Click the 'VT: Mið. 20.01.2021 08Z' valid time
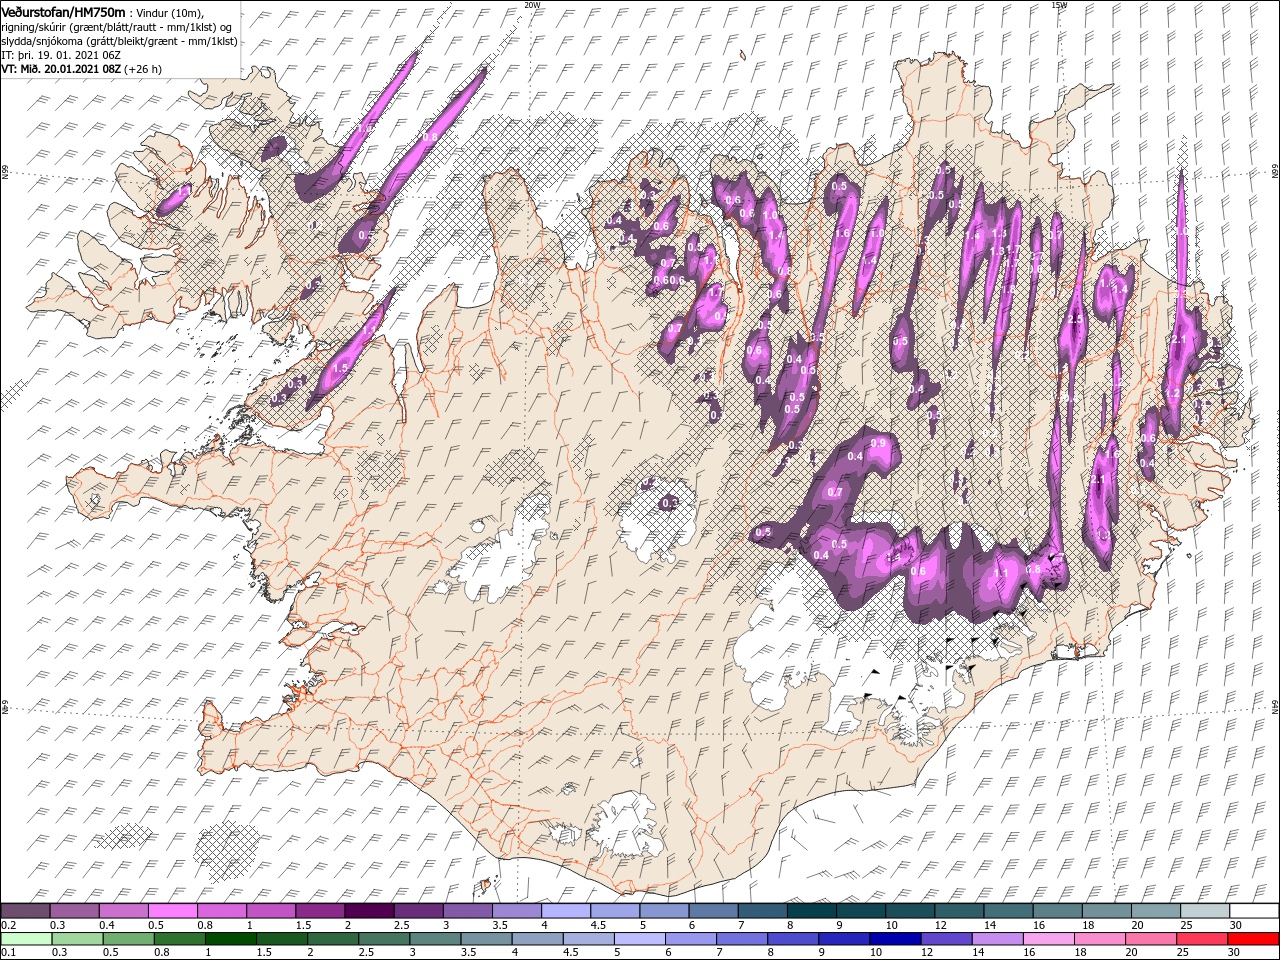Screen dimensions: 1280x960 [x=61, y=69]
